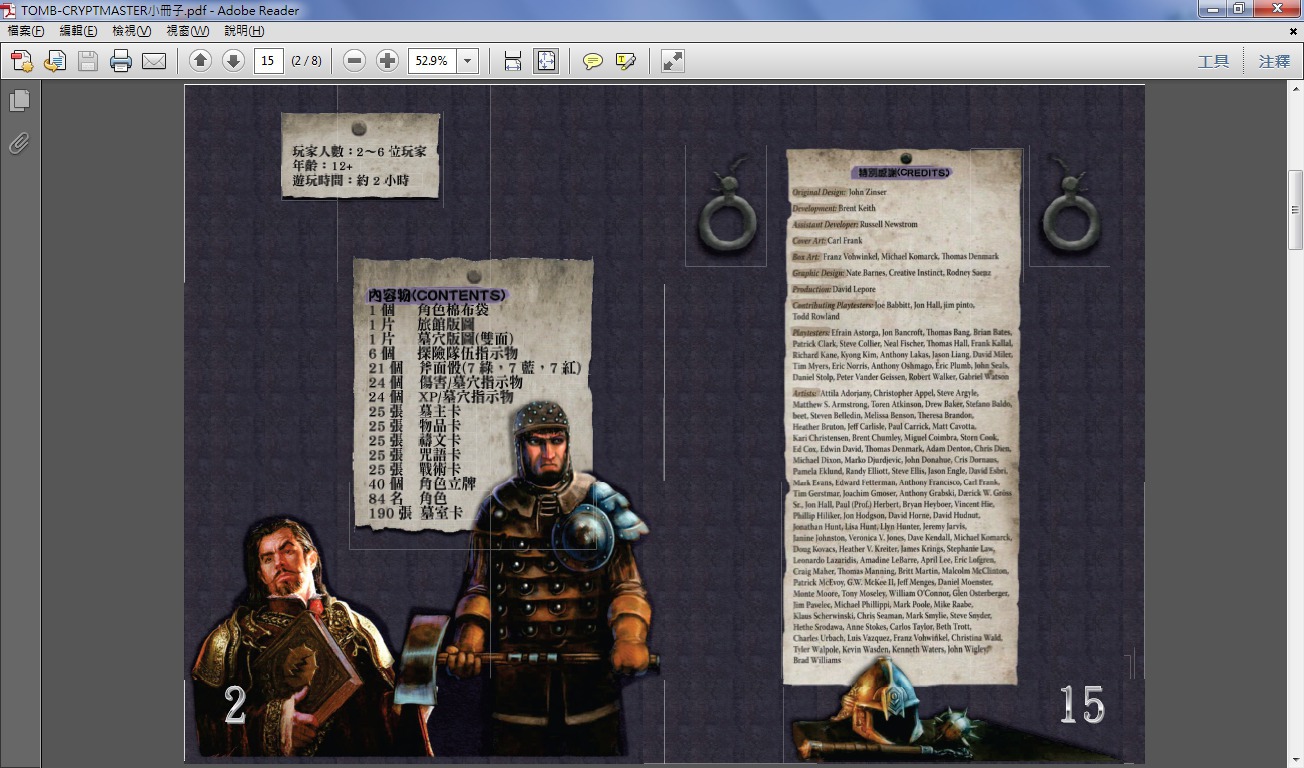Open the 視窗(W) menu
This screenshot has width=1304, height=768.
coord(187,31)
